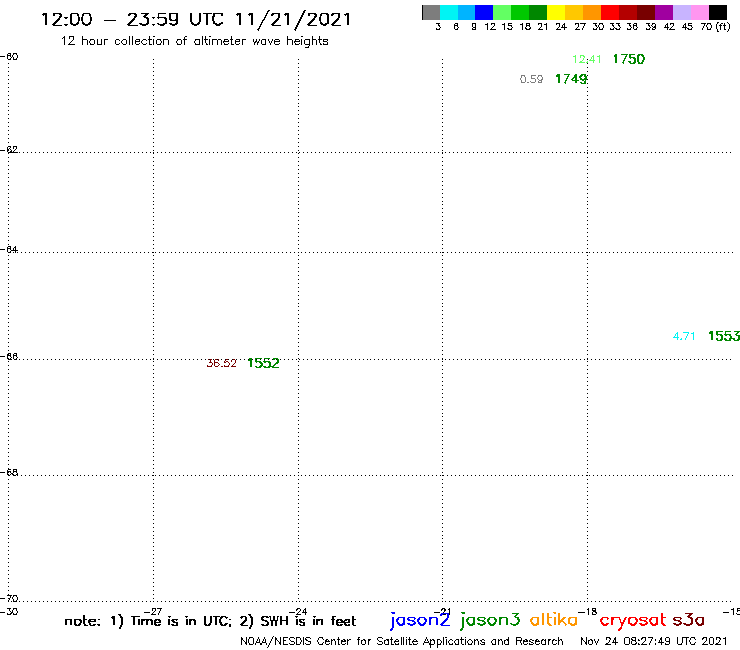Click the '70 (ft)' label on the color scale

pyautogui.click(x=715, y=27)
